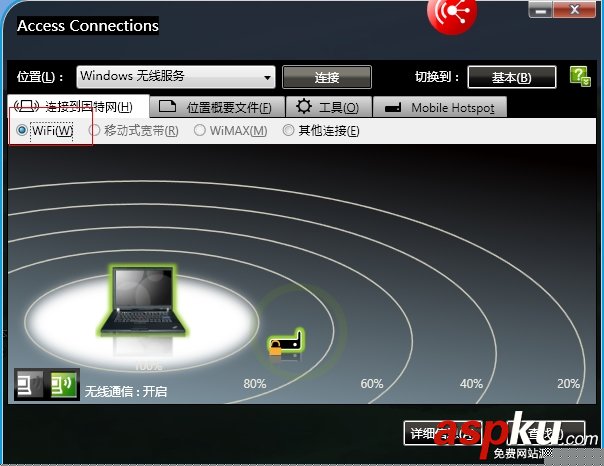This screenshot has width=604, height=466.
Task: Click the 40% signal ring label
Action: click(471, 384)
